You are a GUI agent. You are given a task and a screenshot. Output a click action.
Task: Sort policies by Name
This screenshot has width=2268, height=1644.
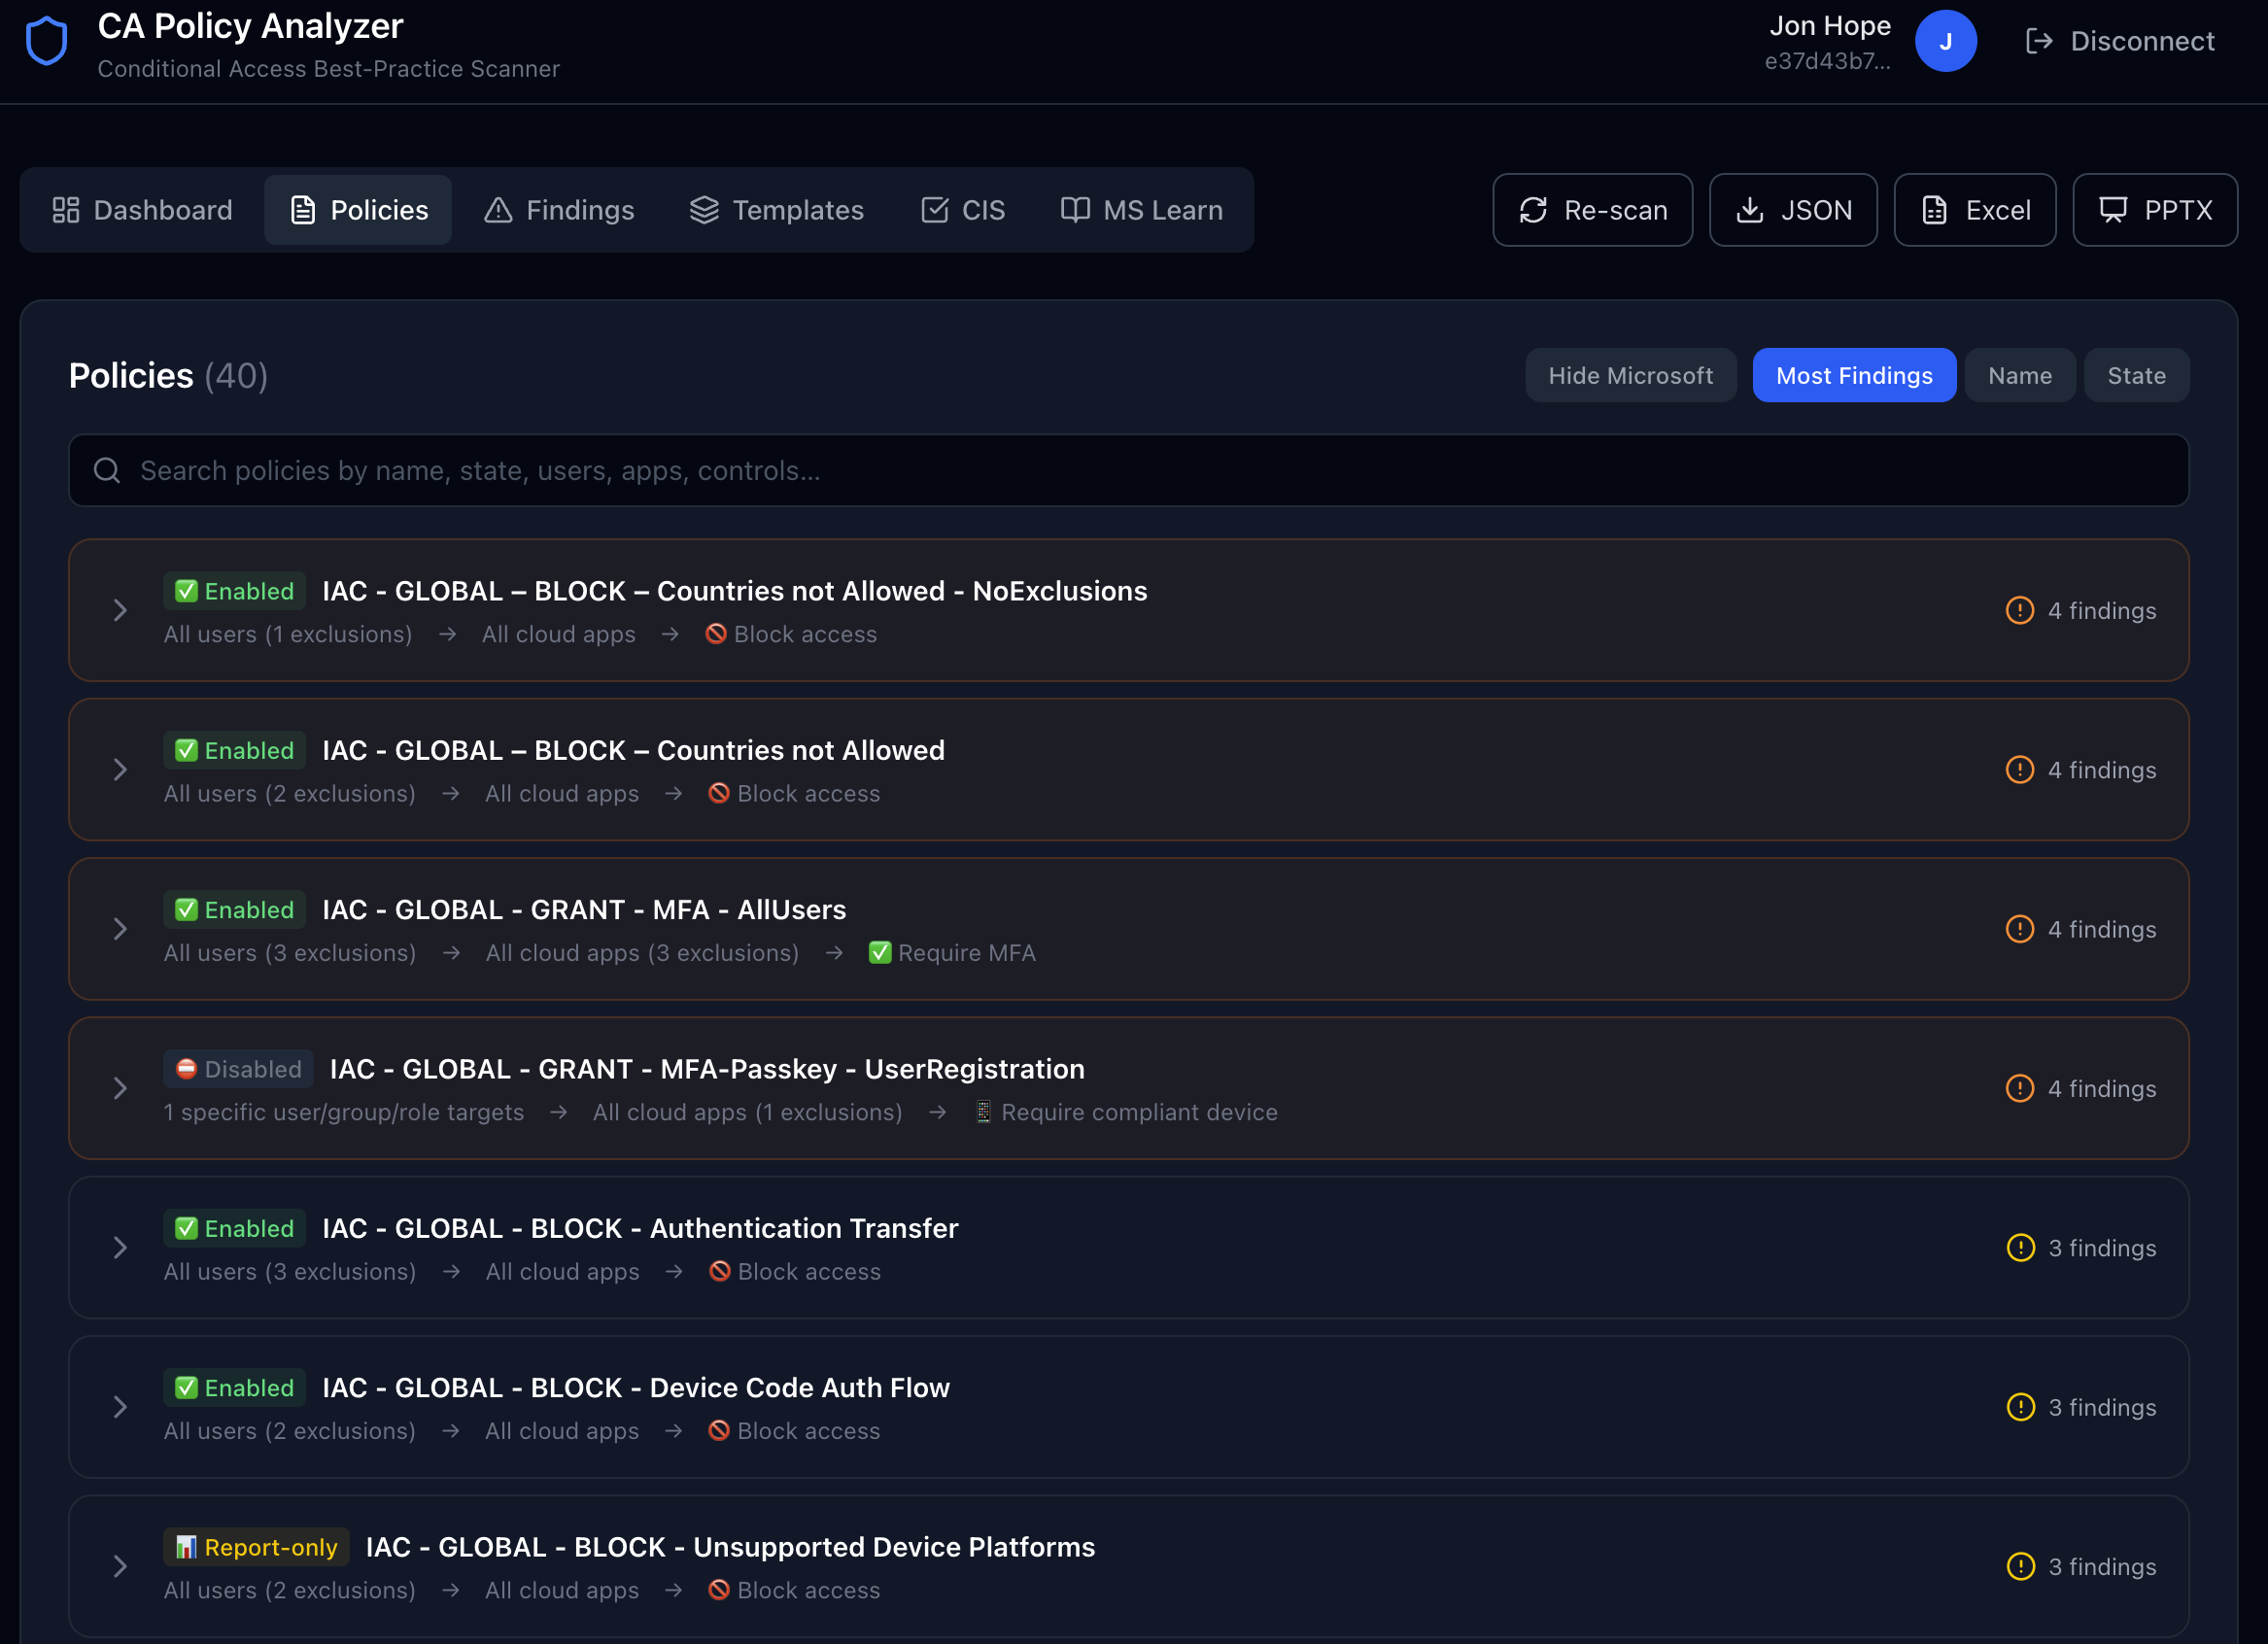pos(2019,375)
